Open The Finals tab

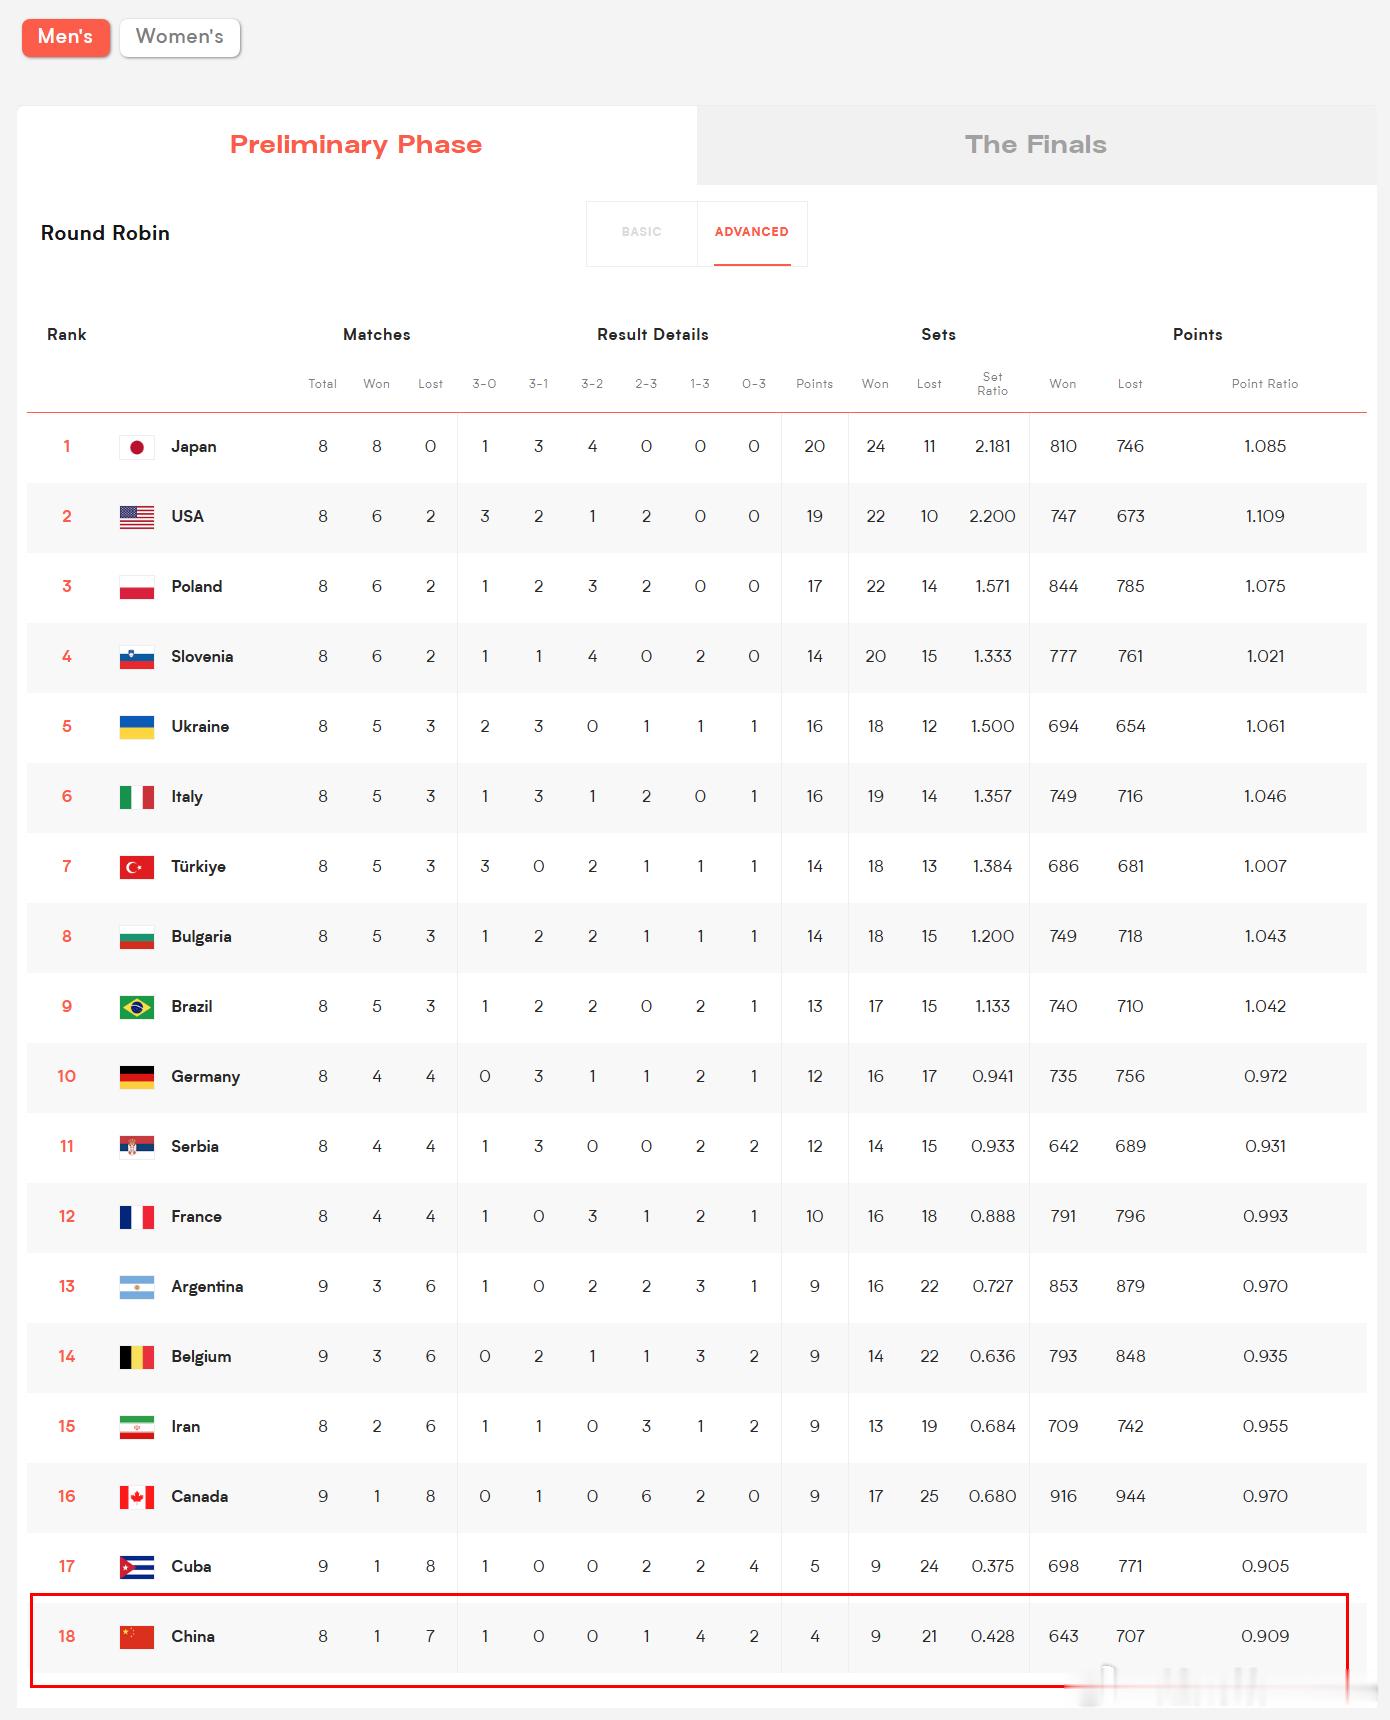click(1036, 145)
